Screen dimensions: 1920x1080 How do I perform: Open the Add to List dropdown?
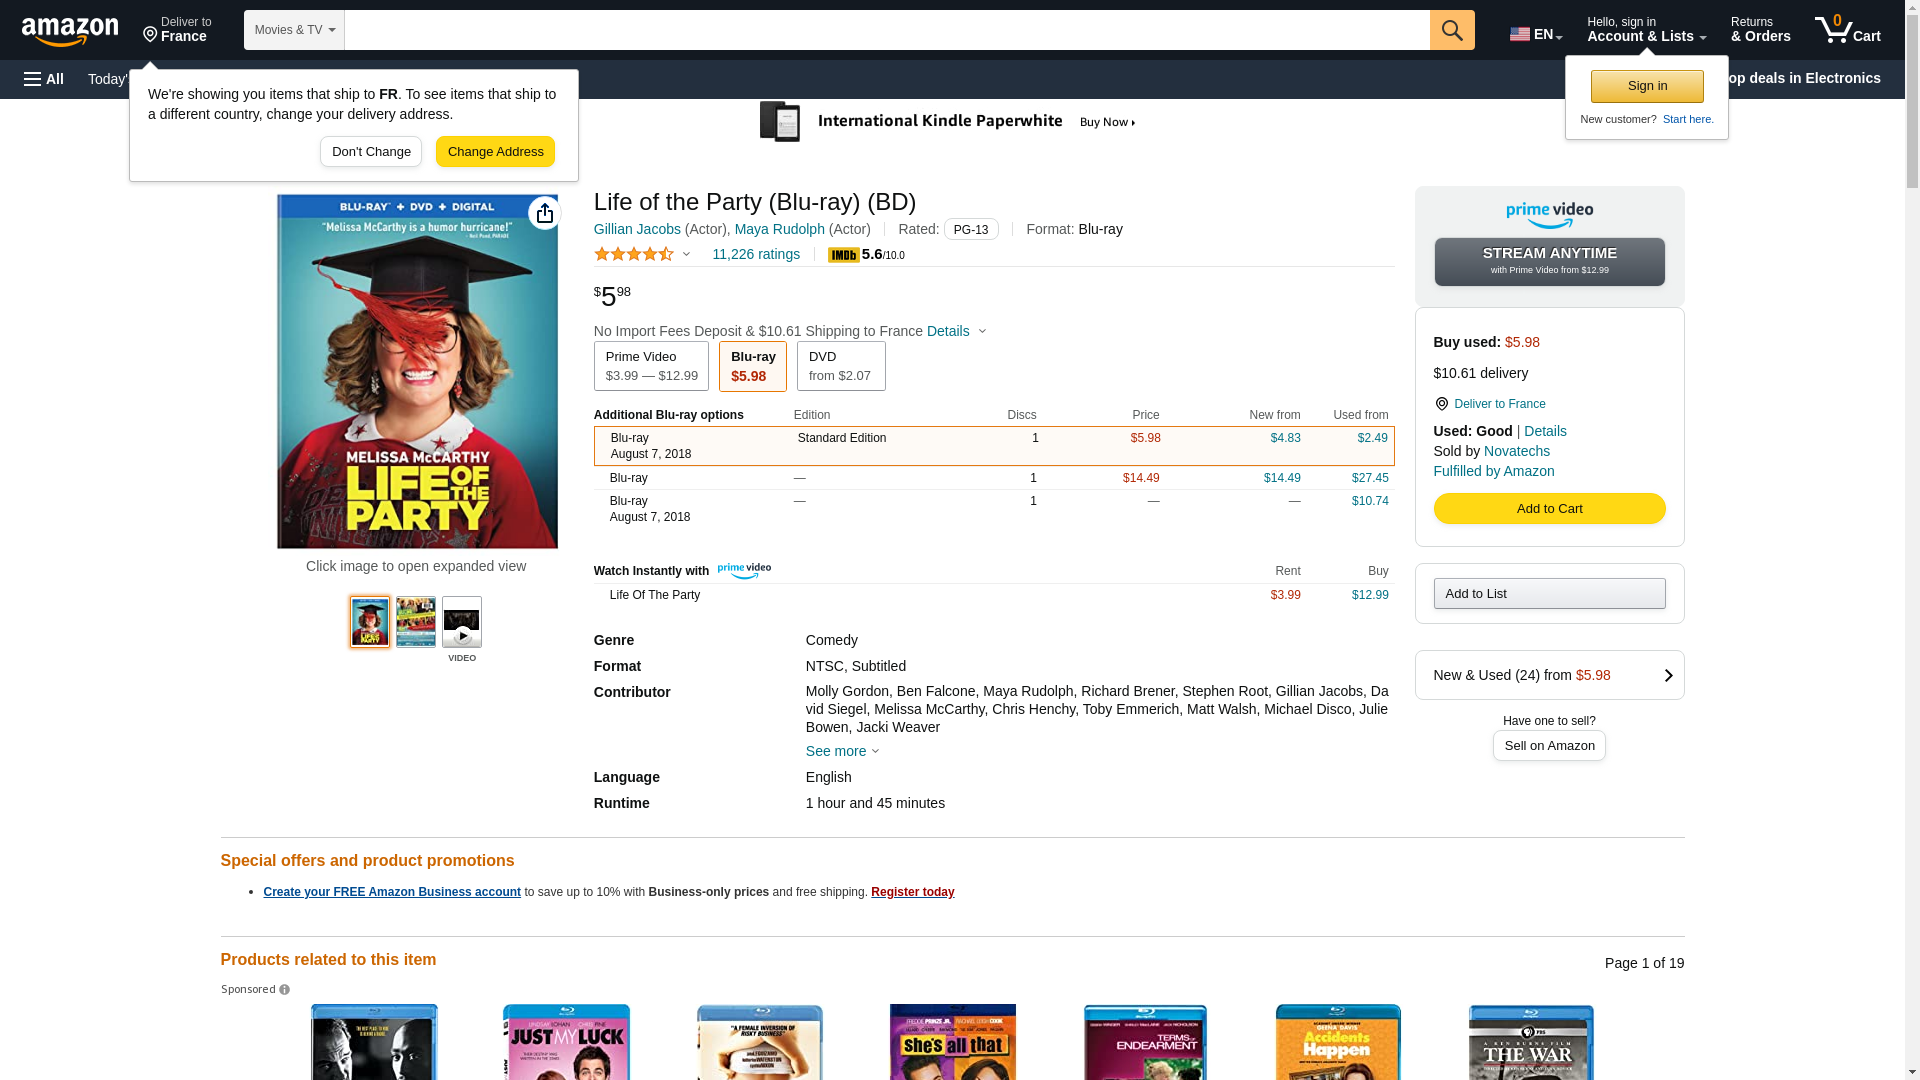[1549, 594]
